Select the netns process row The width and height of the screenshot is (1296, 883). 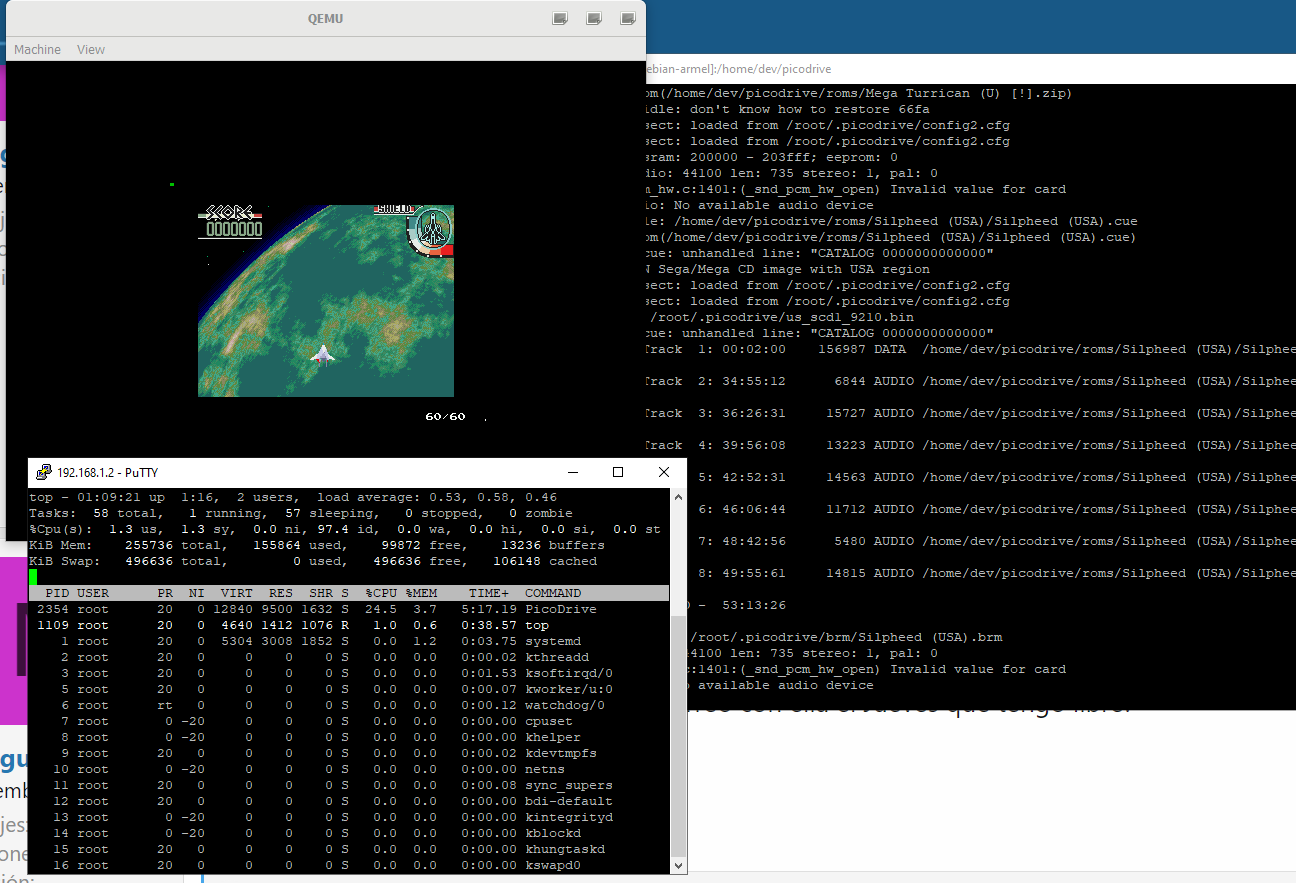click(348, 769)
